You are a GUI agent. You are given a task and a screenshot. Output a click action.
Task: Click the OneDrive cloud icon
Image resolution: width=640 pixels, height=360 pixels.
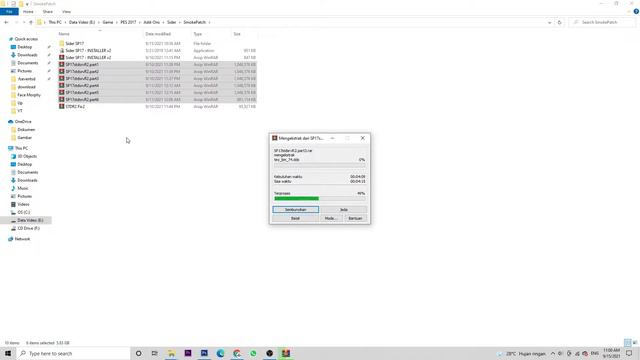[x=11, y=122]
